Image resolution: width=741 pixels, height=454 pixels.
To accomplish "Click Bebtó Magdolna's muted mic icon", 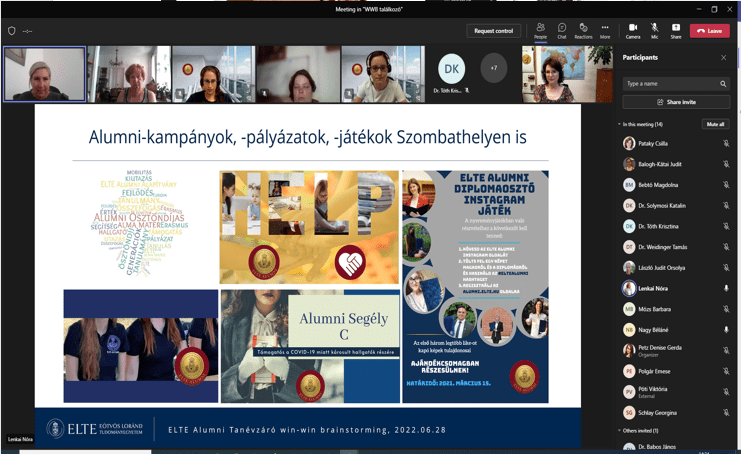I will [x=726, y=185].
